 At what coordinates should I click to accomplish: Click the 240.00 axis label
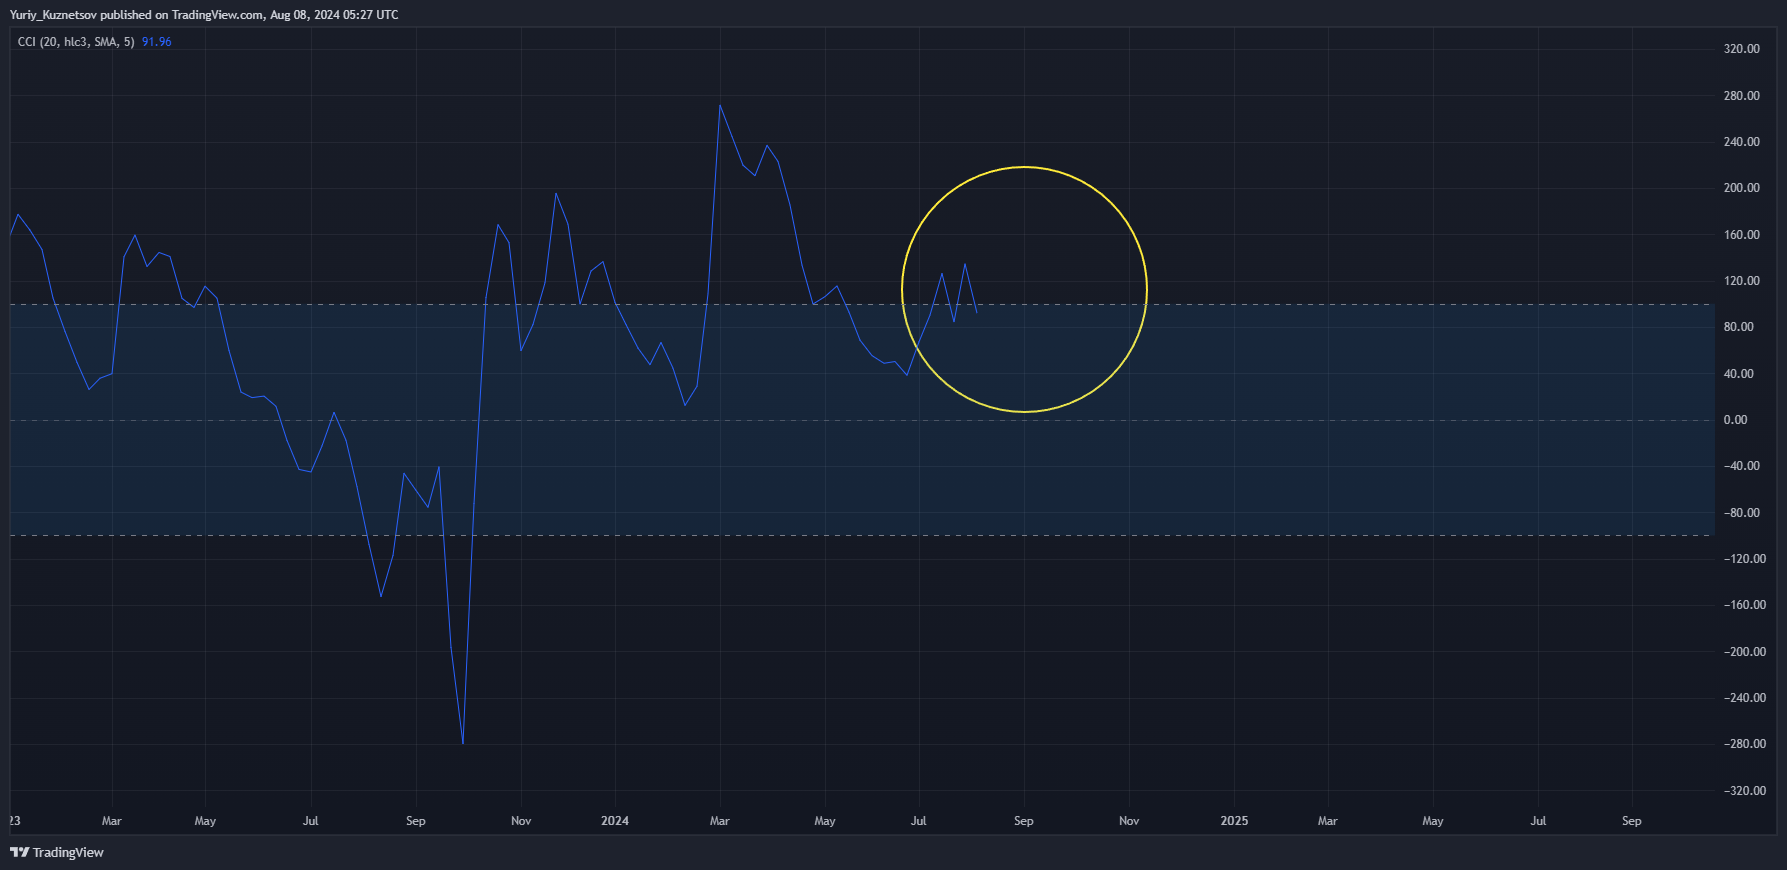pos(1741,142)
